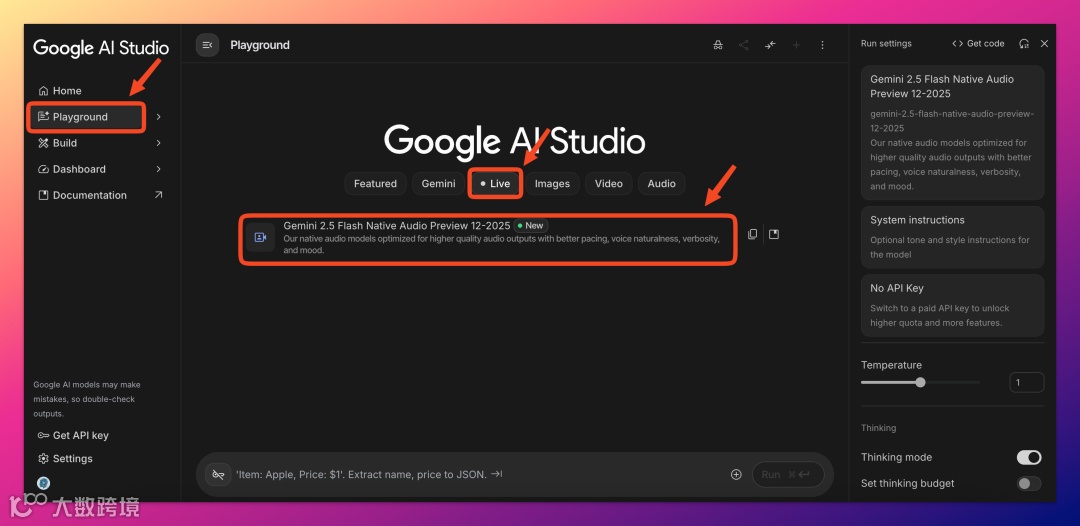The height and width of the screenshot is (526, 1080).
Task: Click the video camera icon of the model row
Action: coord(260,238)
